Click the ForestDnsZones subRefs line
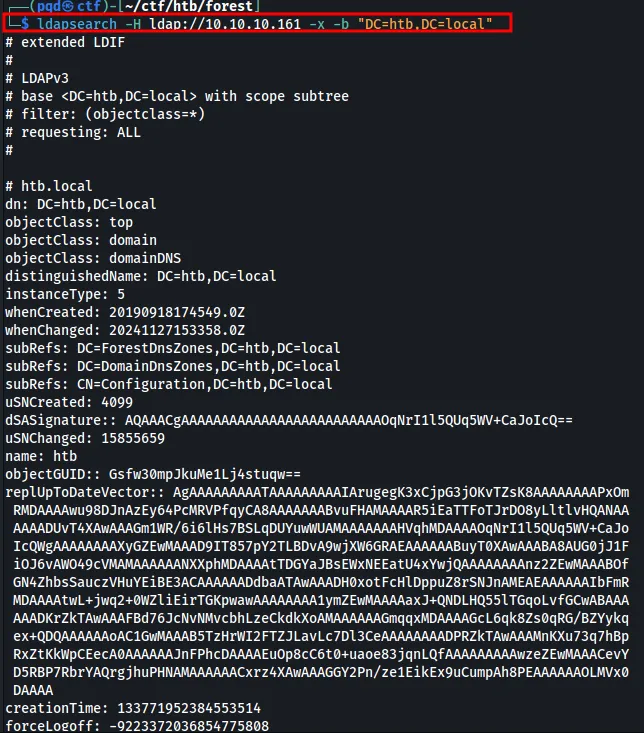The height and width of the screenshot is (733, 644). (x=172, y=348)
